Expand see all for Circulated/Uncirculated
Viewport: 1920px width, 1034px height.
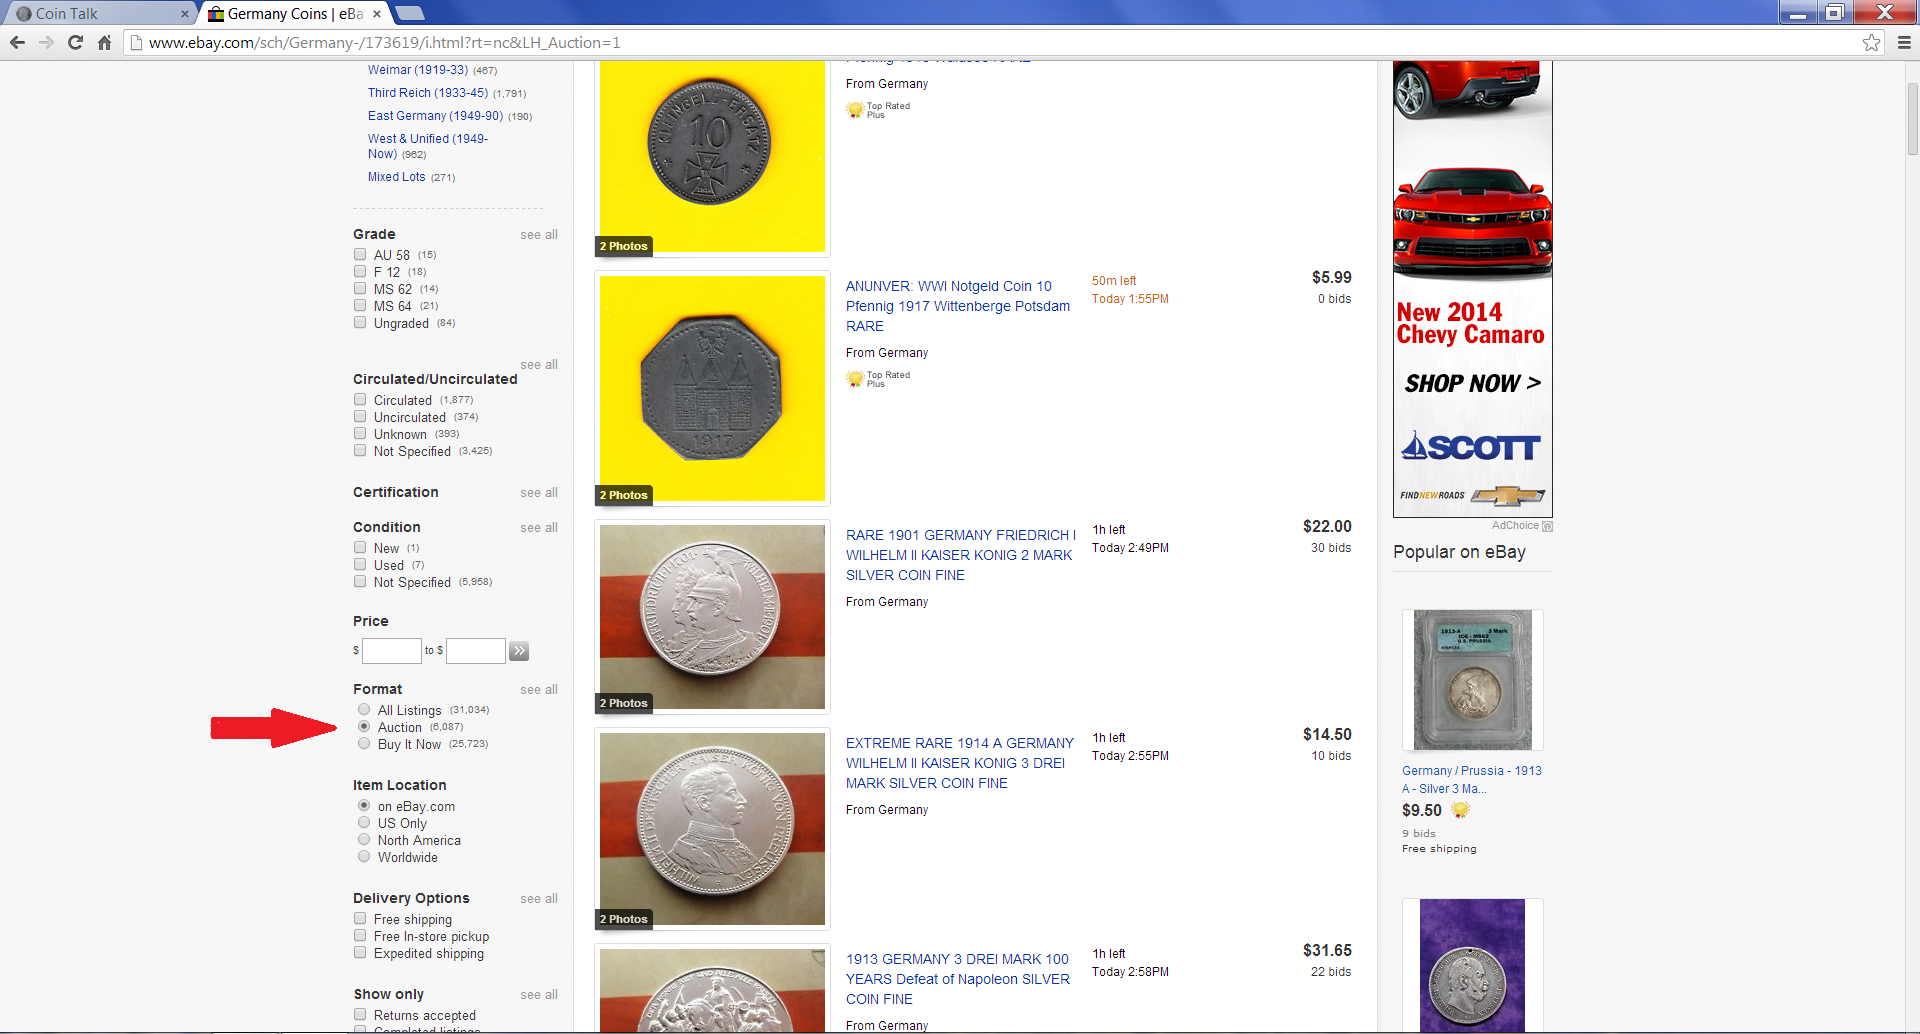539,365
